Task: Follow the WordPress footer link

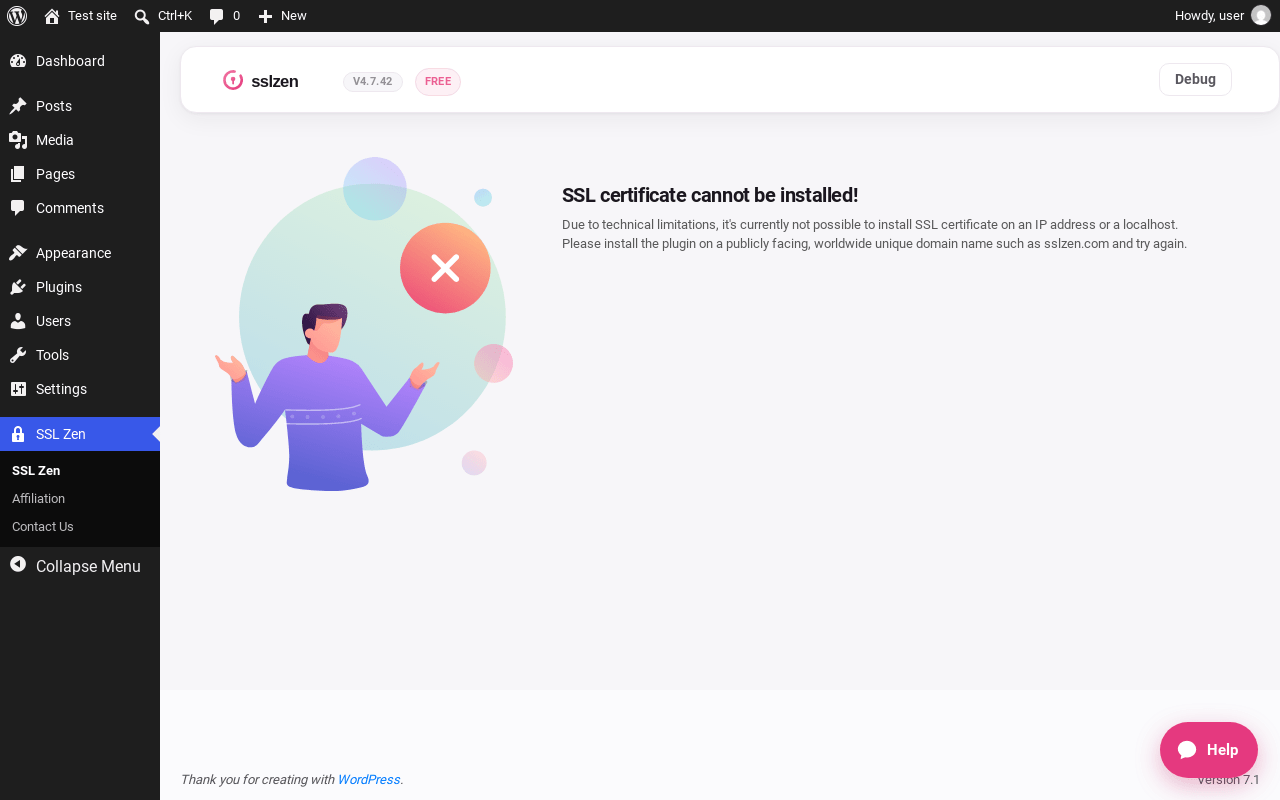Action: pyautogui.click(x=368, y=780)
